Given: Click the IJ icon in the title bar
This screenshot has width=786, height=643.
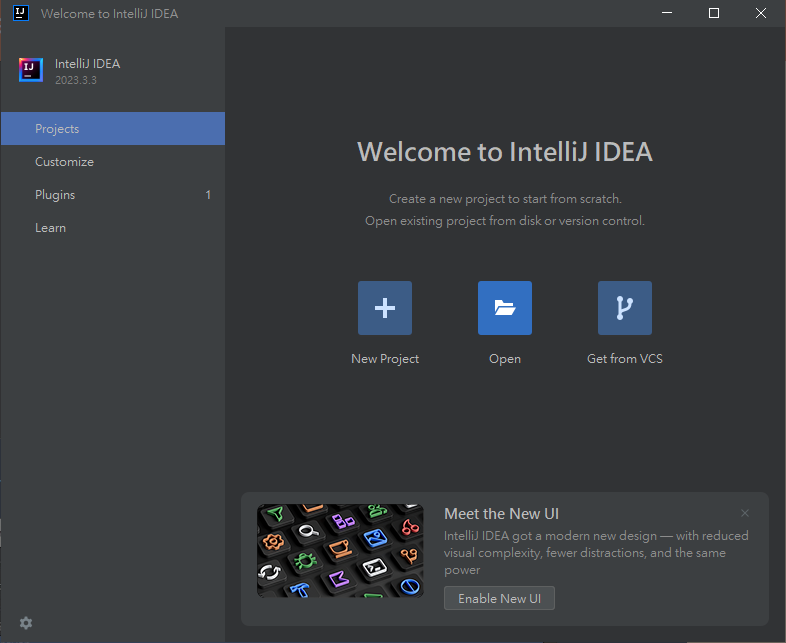Looking at the screenshot, I should 21,13.
